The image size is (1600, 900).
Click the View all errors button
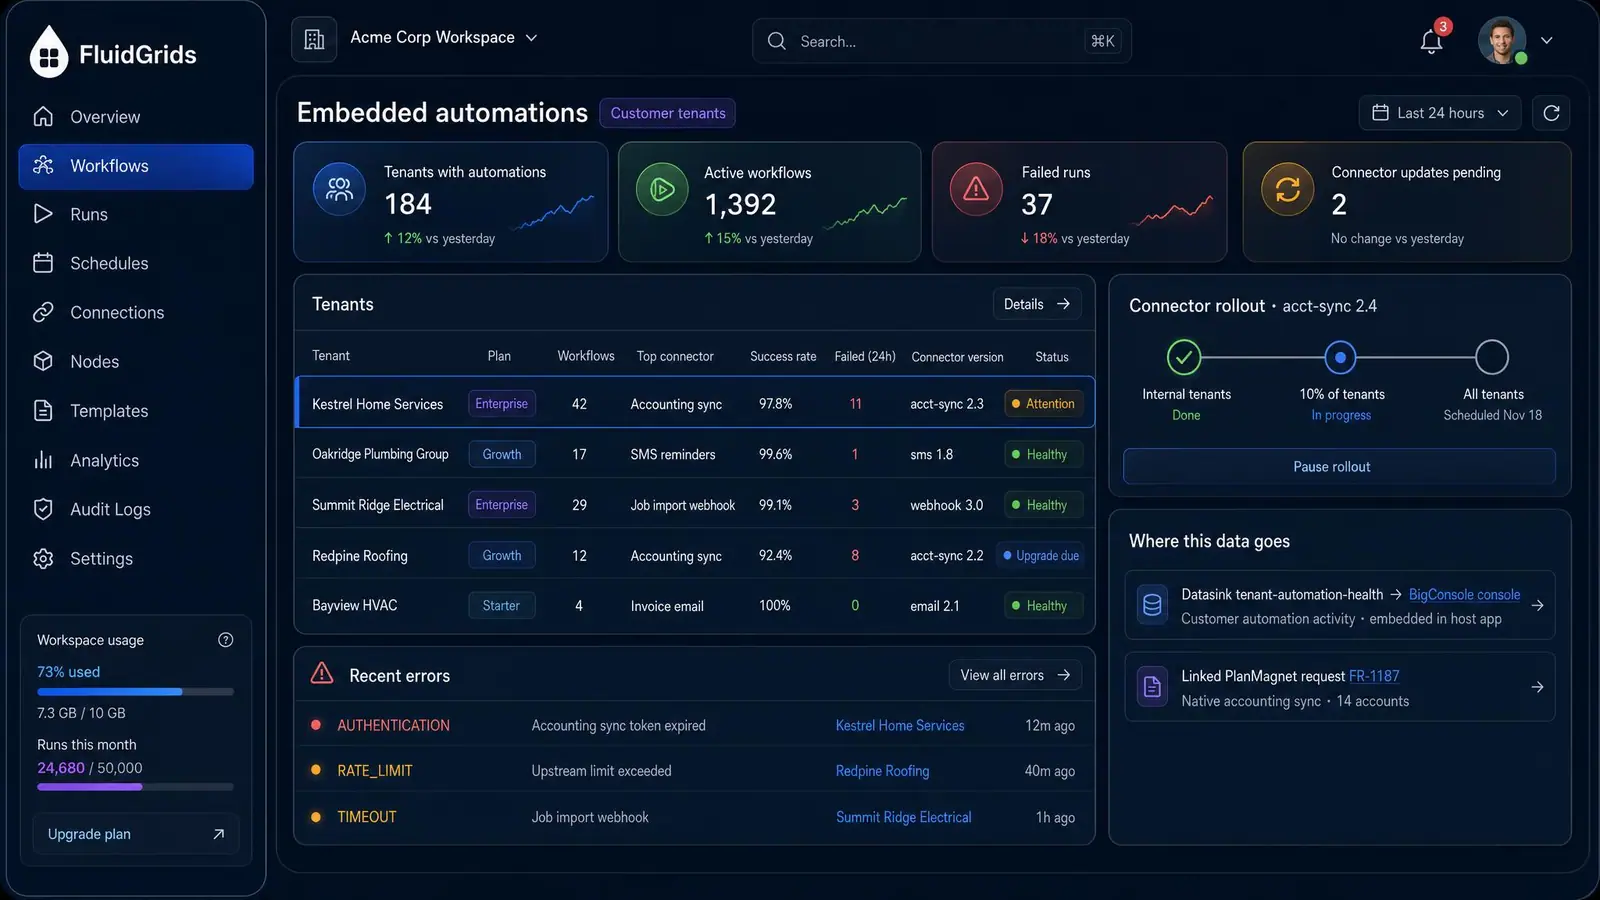pos(1015,675)
